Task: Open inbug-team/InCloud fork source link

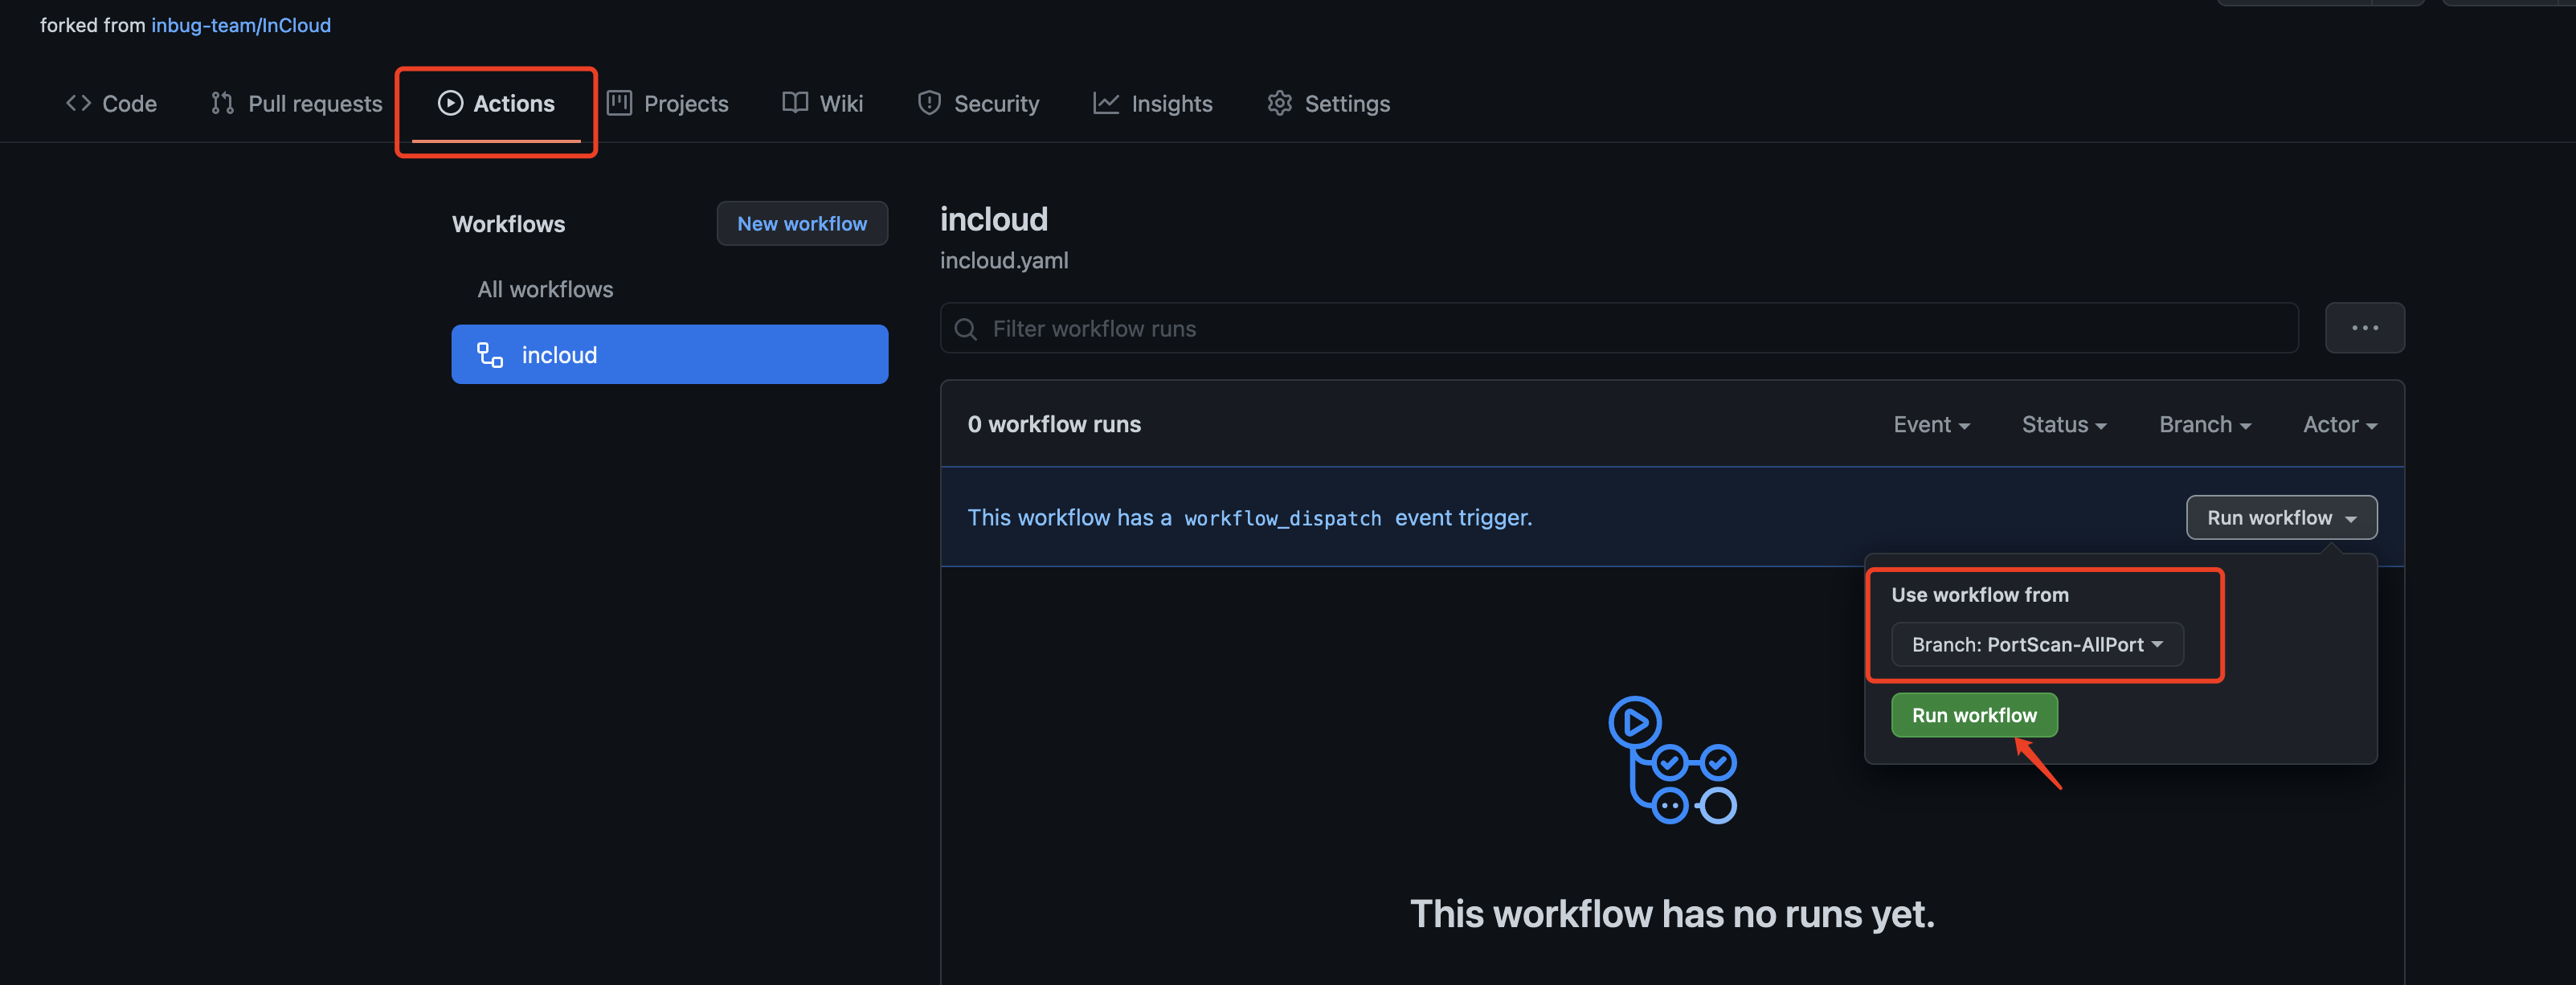Action: pos(240,25)
